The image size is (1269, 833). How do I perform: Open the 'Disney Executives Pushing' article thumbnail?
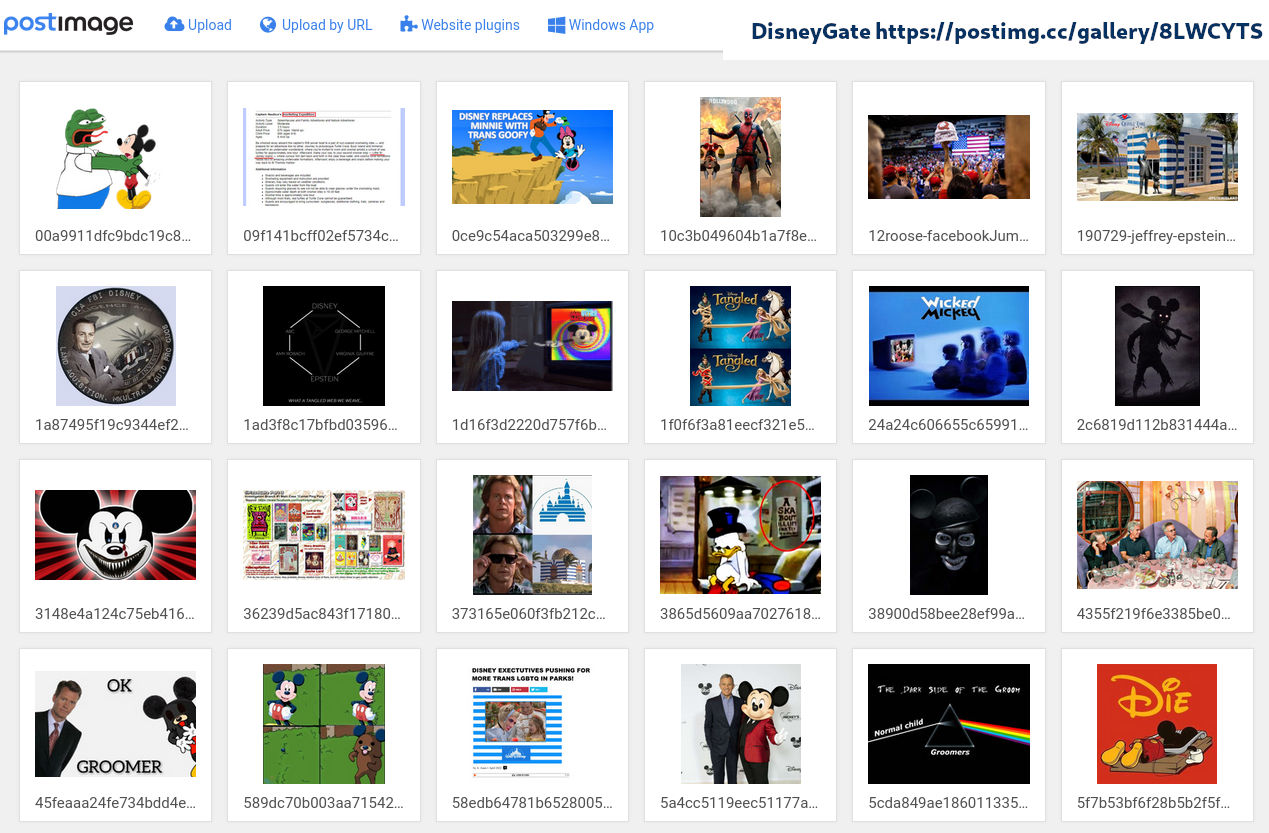(532, 724)
